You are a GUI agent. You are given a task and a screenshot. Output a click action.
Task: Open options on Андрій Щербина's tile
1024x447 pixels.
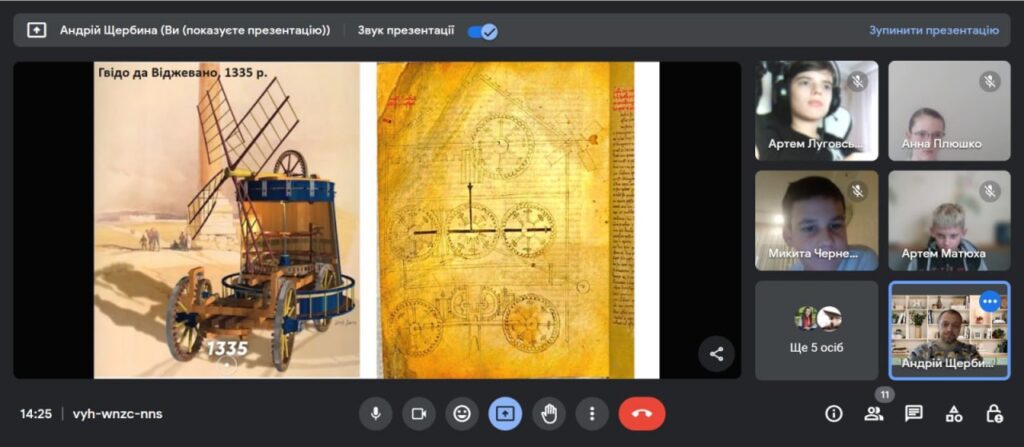pos(990,301)
